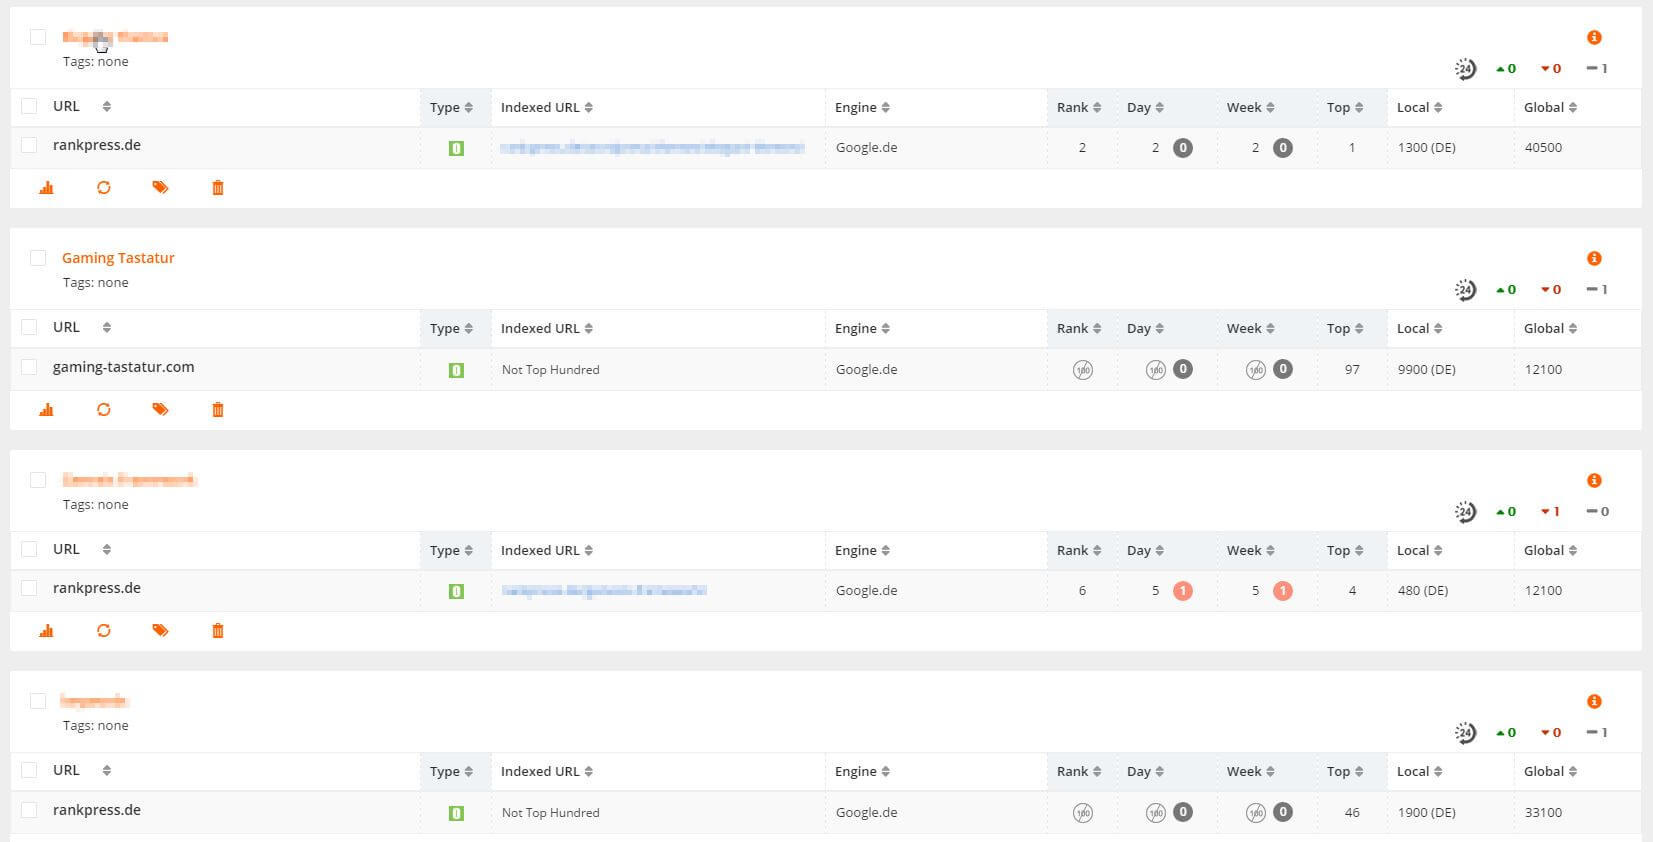Screen dimensions: 1653x842
Task: Click 24-hour clock icon in card with Local 480 (DE)
Action: (1465, 512)
